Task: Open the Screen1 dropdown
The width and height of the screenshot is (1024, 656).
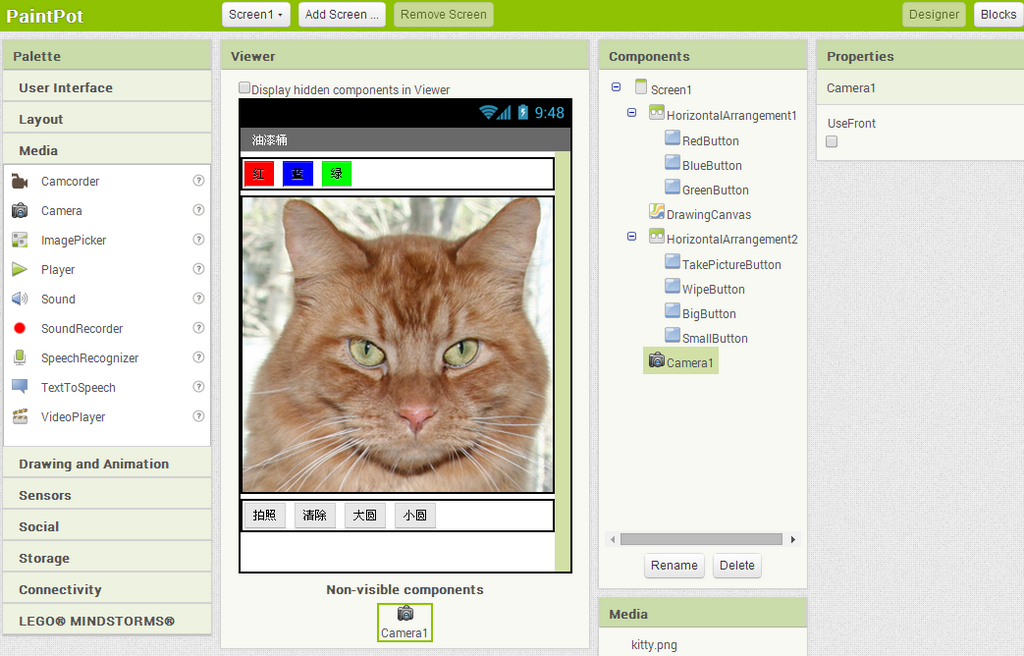Action: tap(257, 14)
